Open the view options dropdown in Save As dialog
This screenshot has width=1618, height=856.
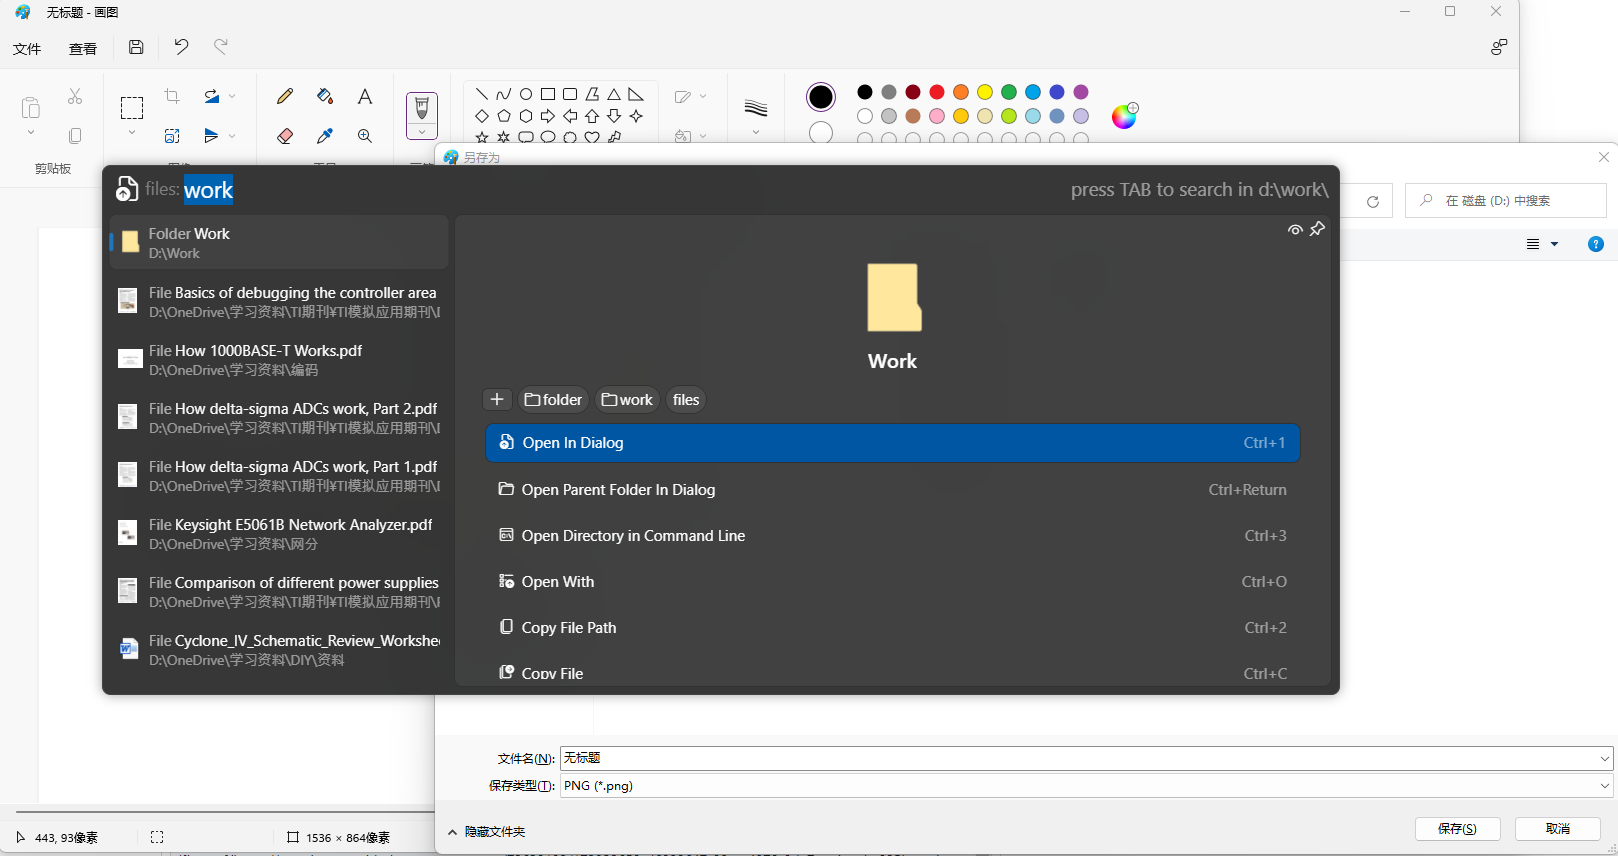click(x=1554, y=244)
